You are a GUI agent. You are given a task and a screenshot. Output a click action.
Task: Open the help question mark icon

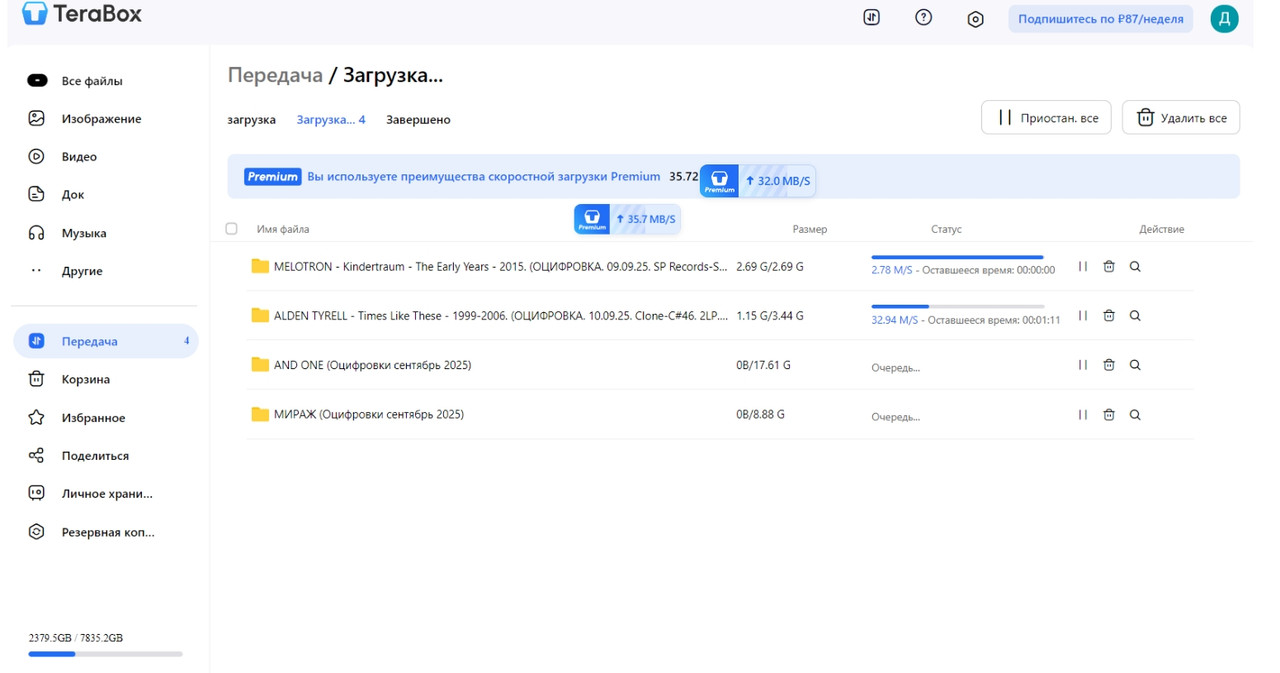(923, 18)
